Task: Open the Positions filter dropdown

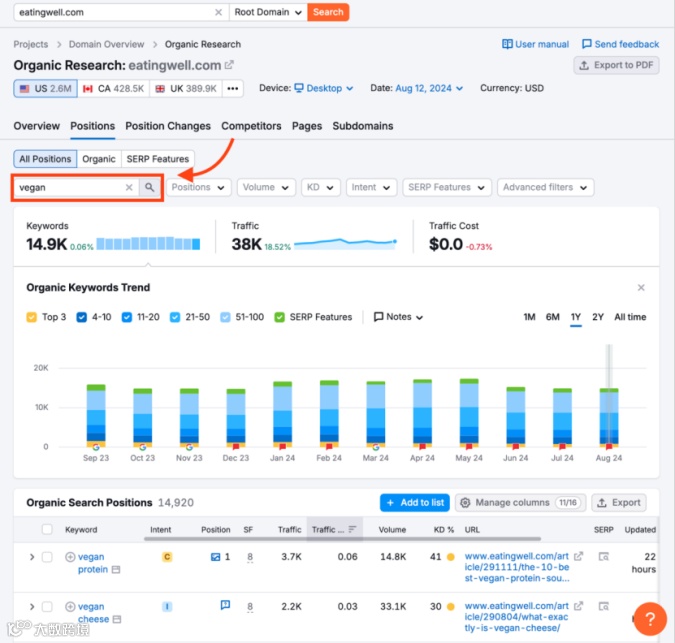Action: [x=198, y=187]
